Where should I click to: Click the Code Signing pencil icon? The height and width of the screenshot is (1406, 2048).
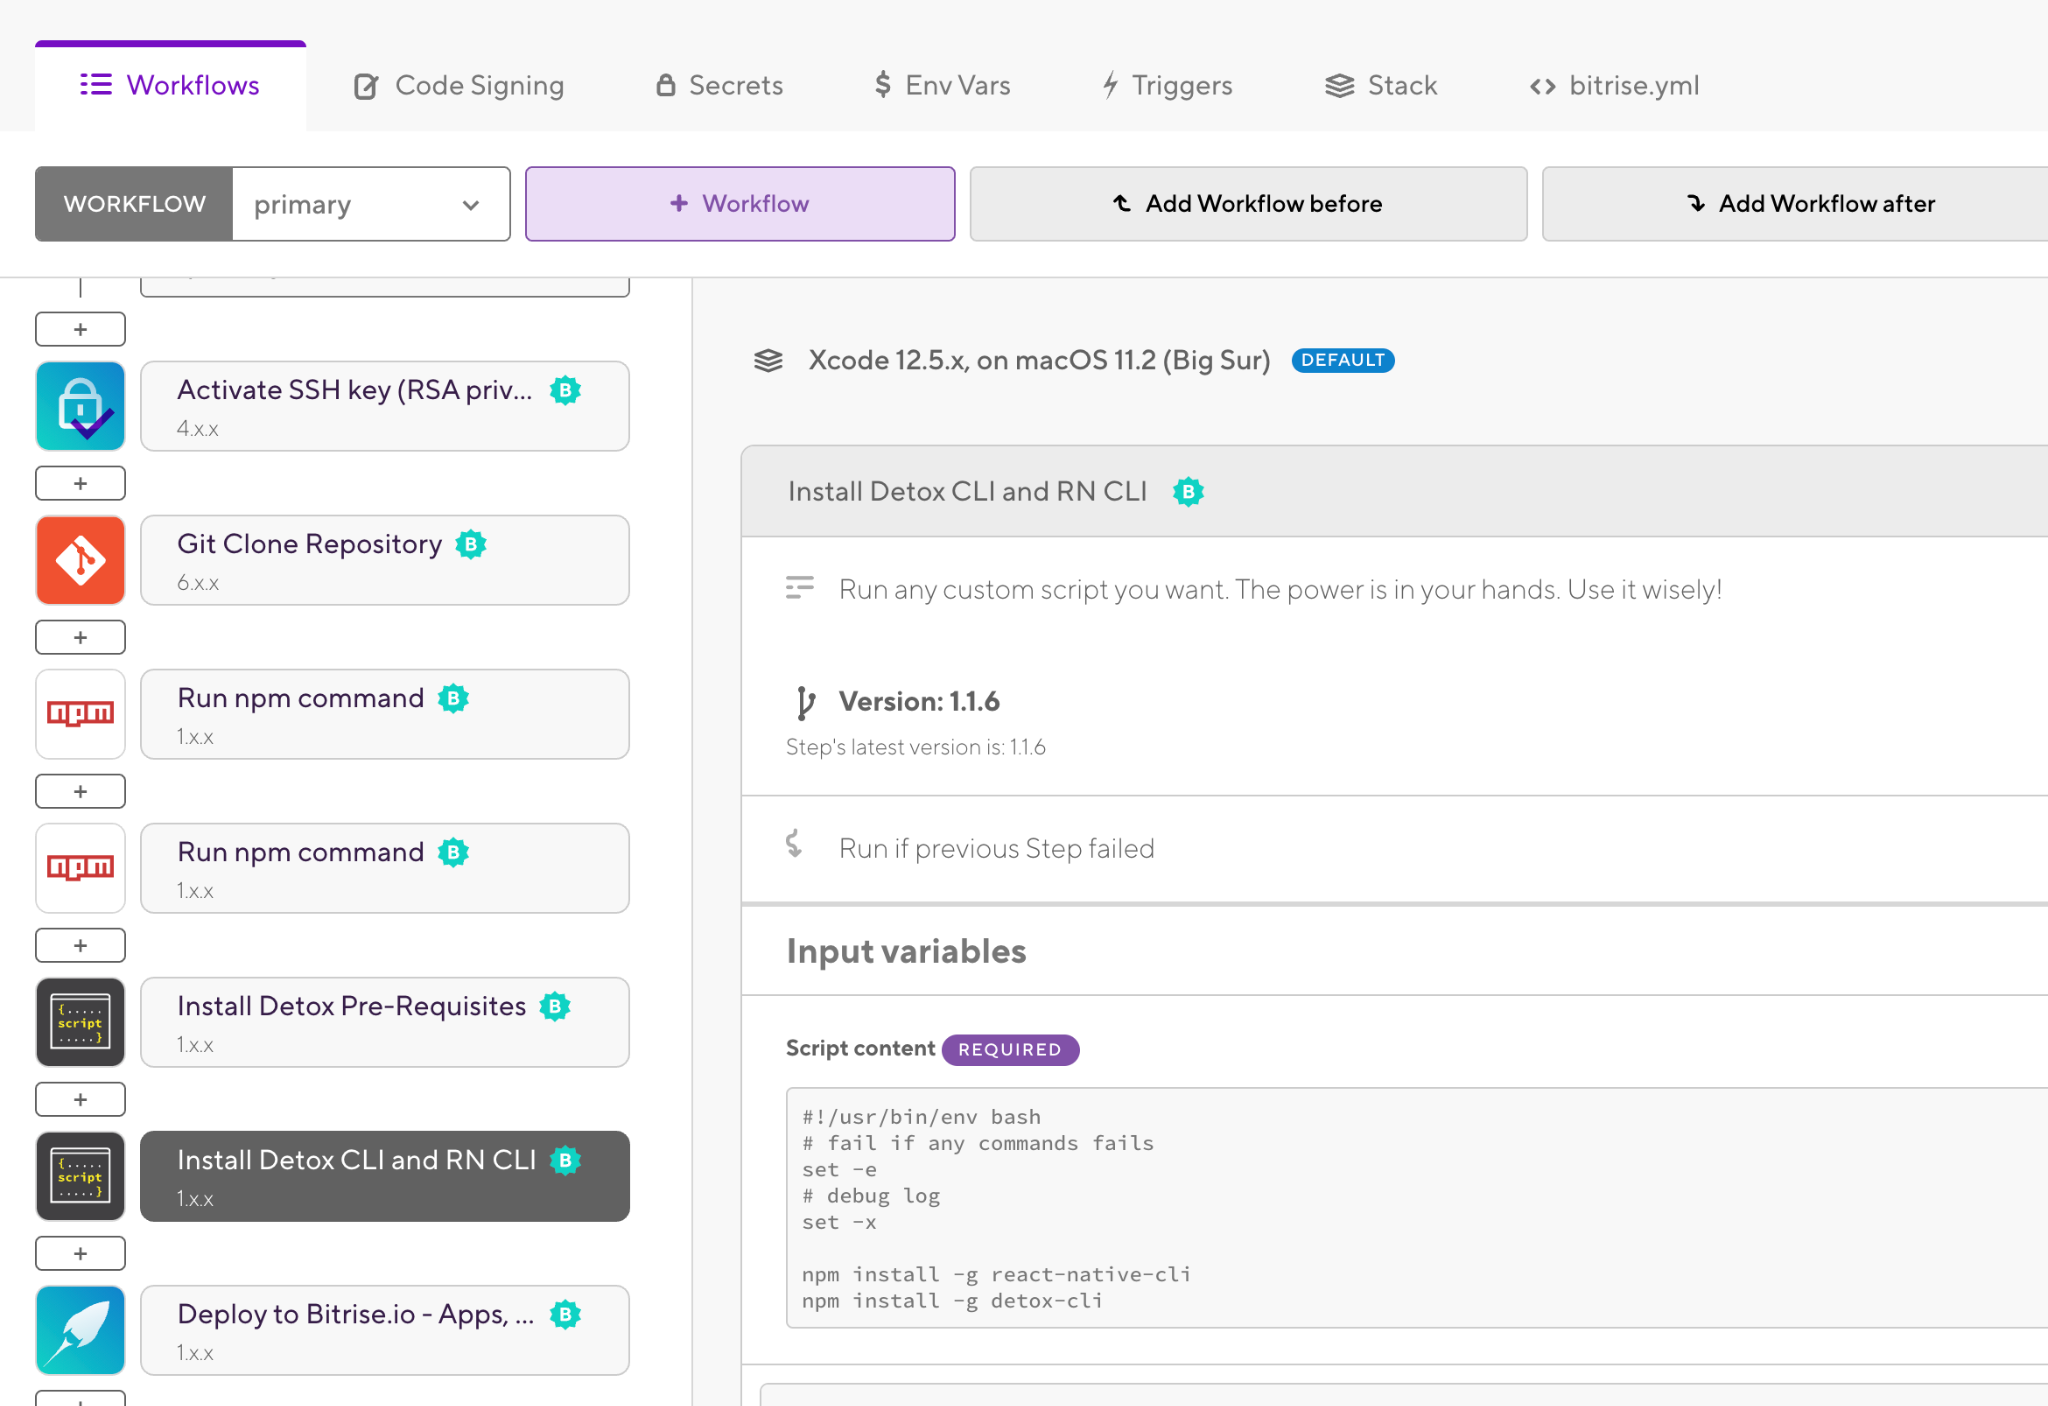[366, 87]
